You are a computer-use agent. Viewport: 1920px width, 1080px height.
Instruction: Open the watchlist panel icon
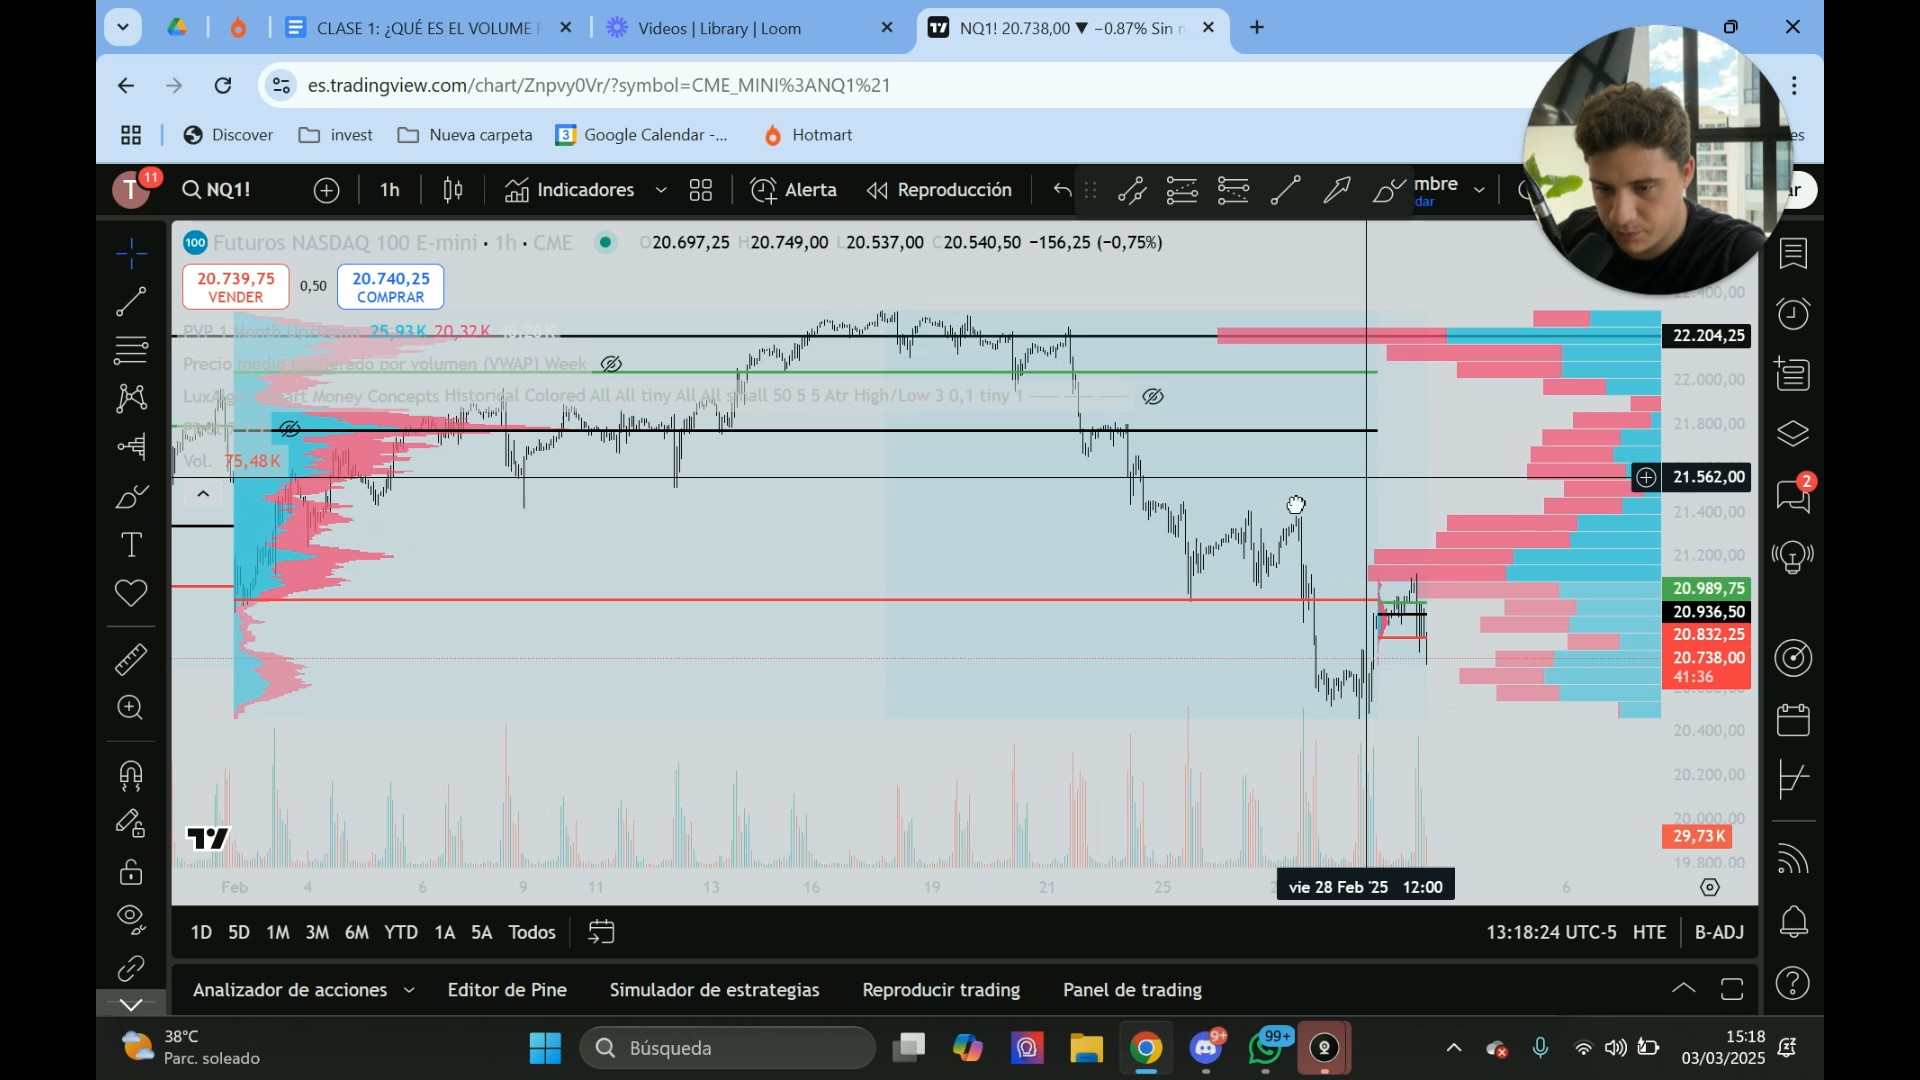(1794, 254)
